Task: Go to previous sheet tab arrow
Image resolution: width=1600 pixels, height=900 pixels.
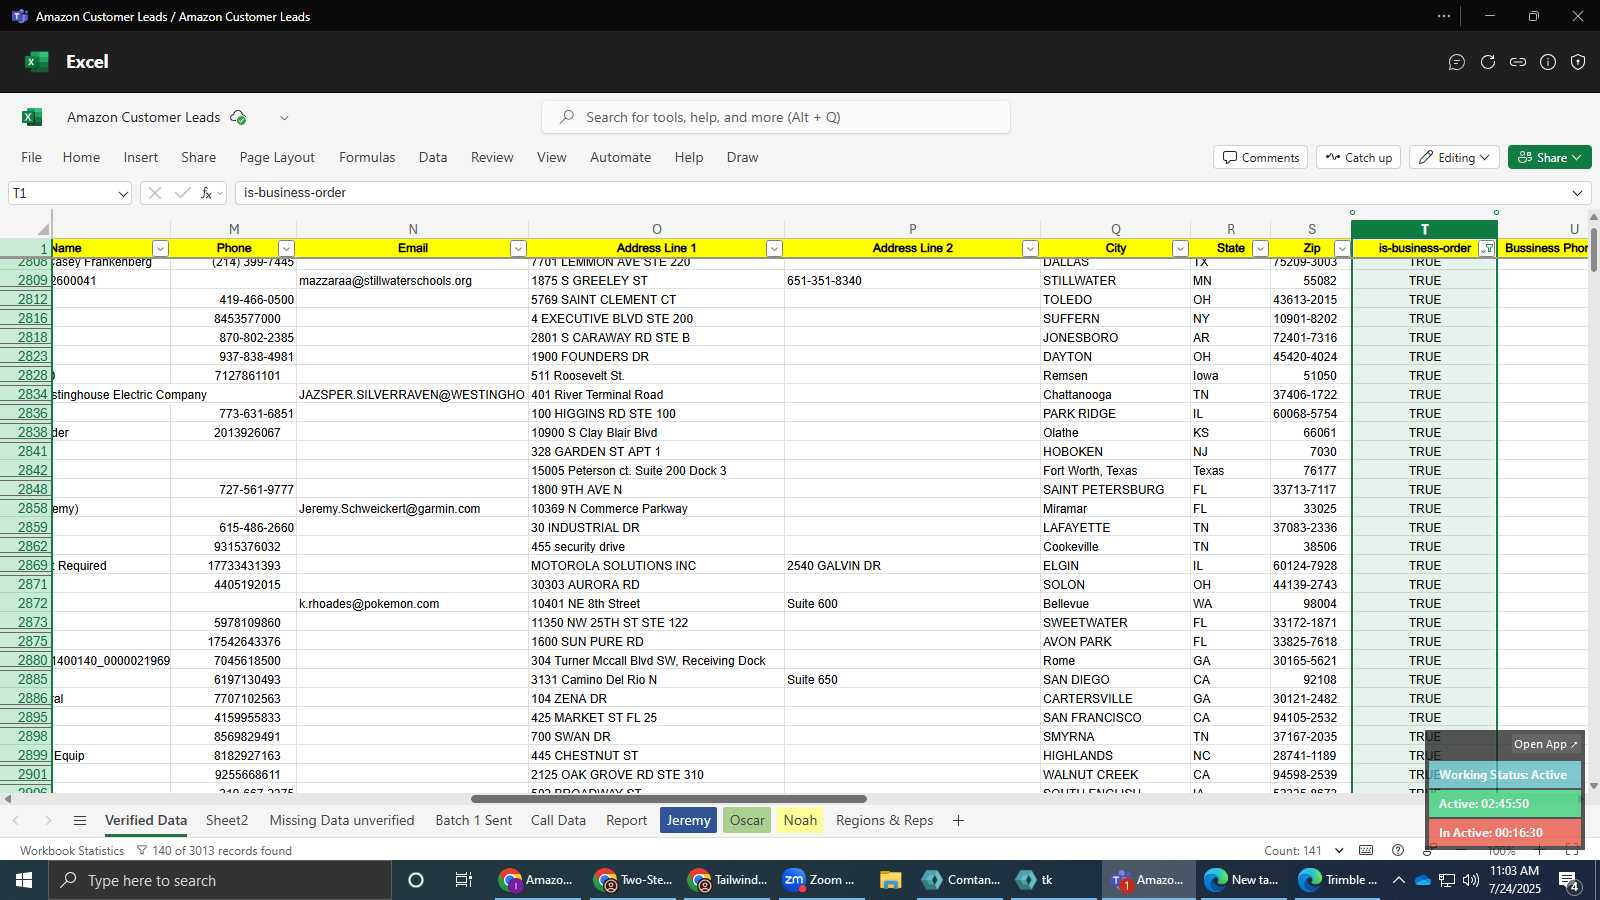Action: (16, 820)
